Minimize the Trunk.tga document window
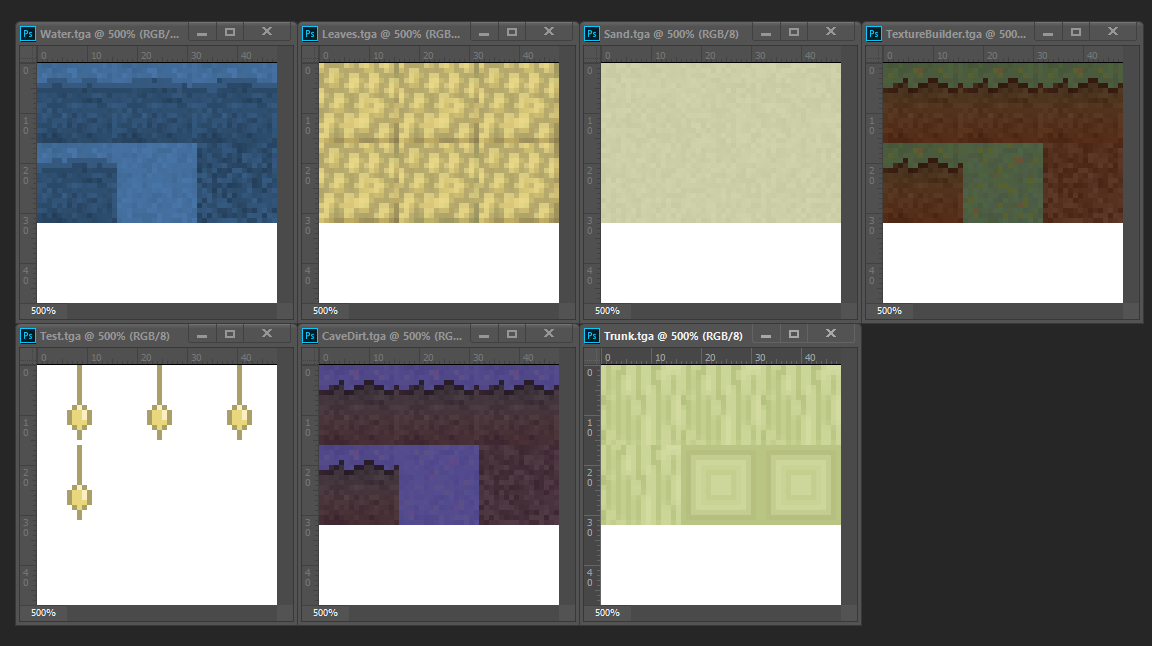Image resolution: width=1152 pixels, height=646 pixels. coord(766,335)
